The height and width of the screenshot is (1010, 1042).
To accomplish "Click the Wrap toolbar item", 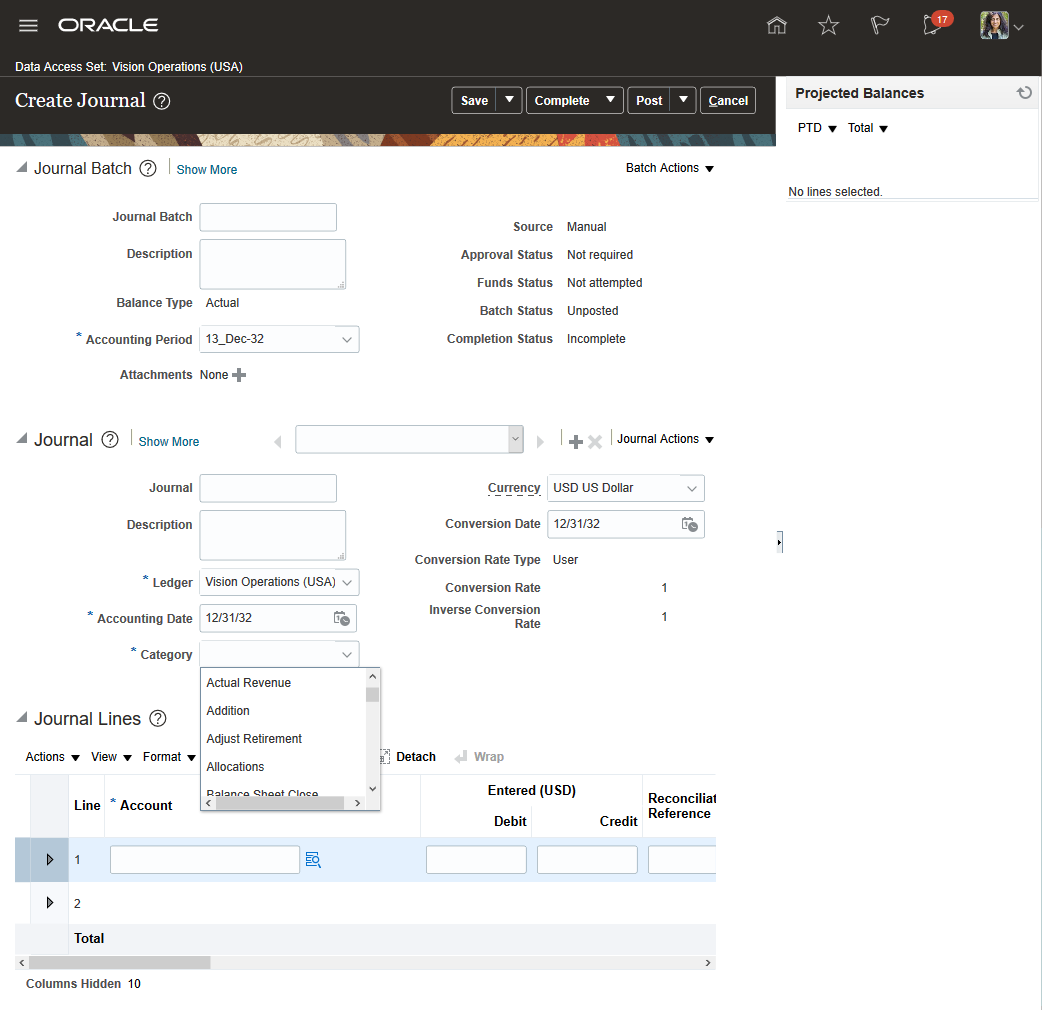I will click(479, 757).
